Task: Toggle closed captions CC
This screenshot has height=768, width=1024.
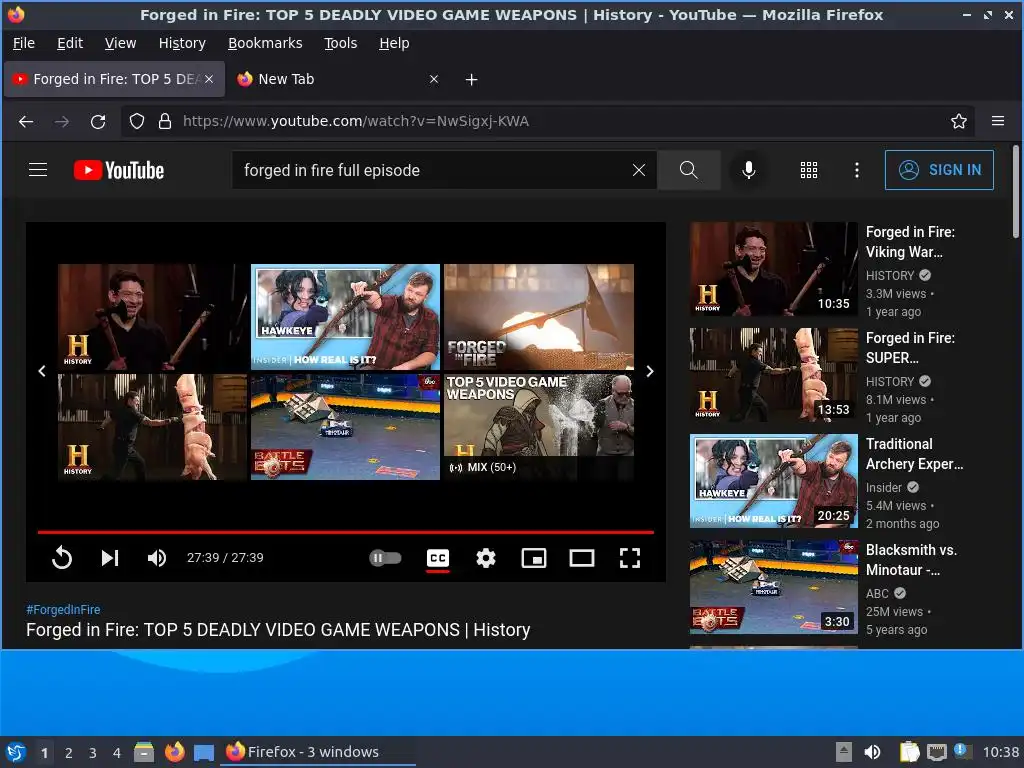Action: pos(438,558)
